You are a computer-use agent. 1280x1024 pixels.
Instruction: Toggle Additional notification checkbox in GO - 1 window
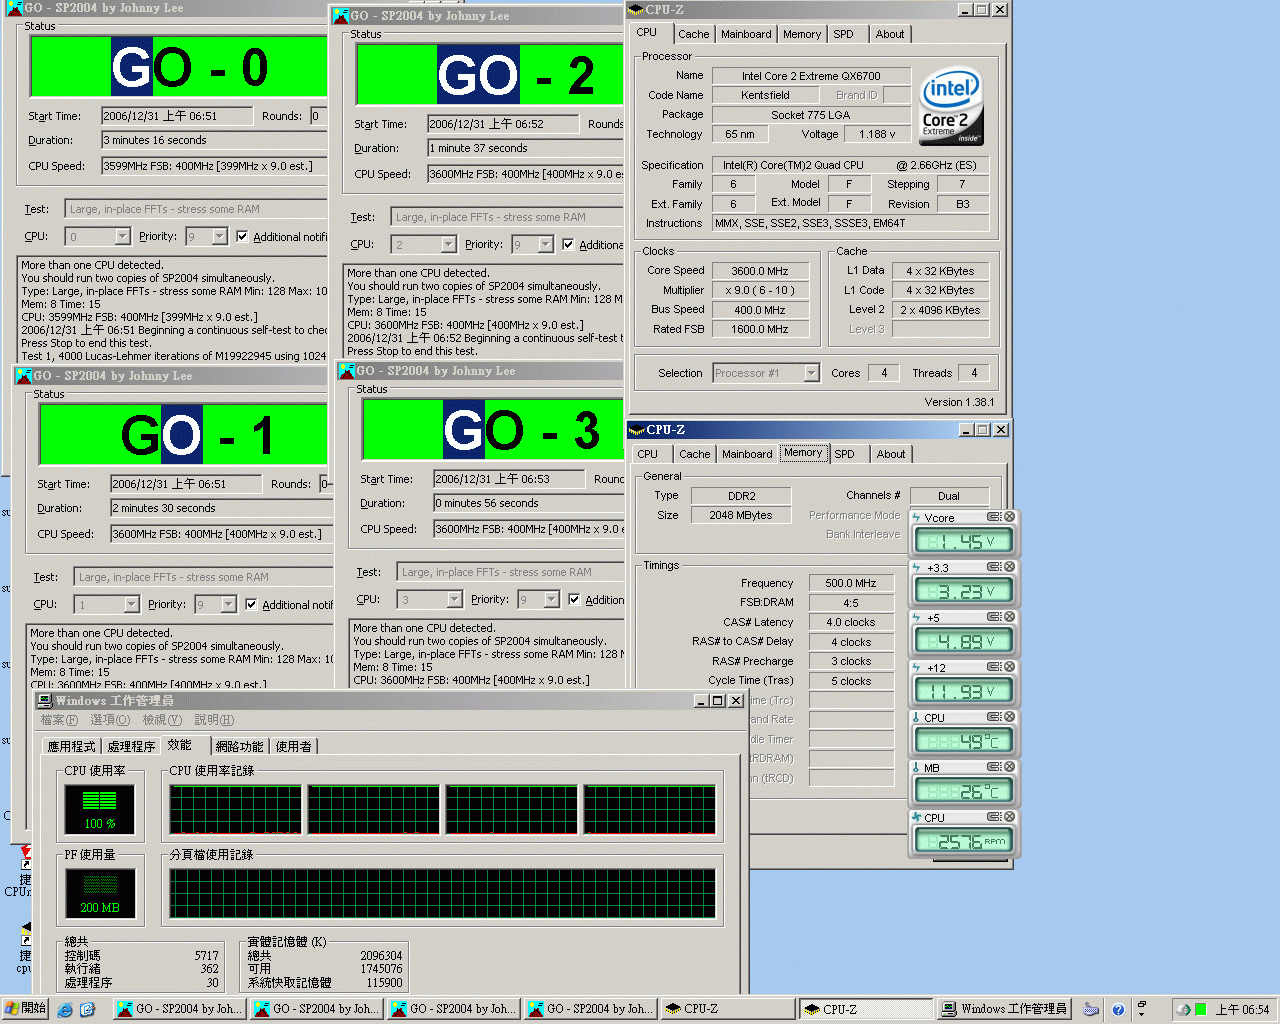tap(251, 605)
